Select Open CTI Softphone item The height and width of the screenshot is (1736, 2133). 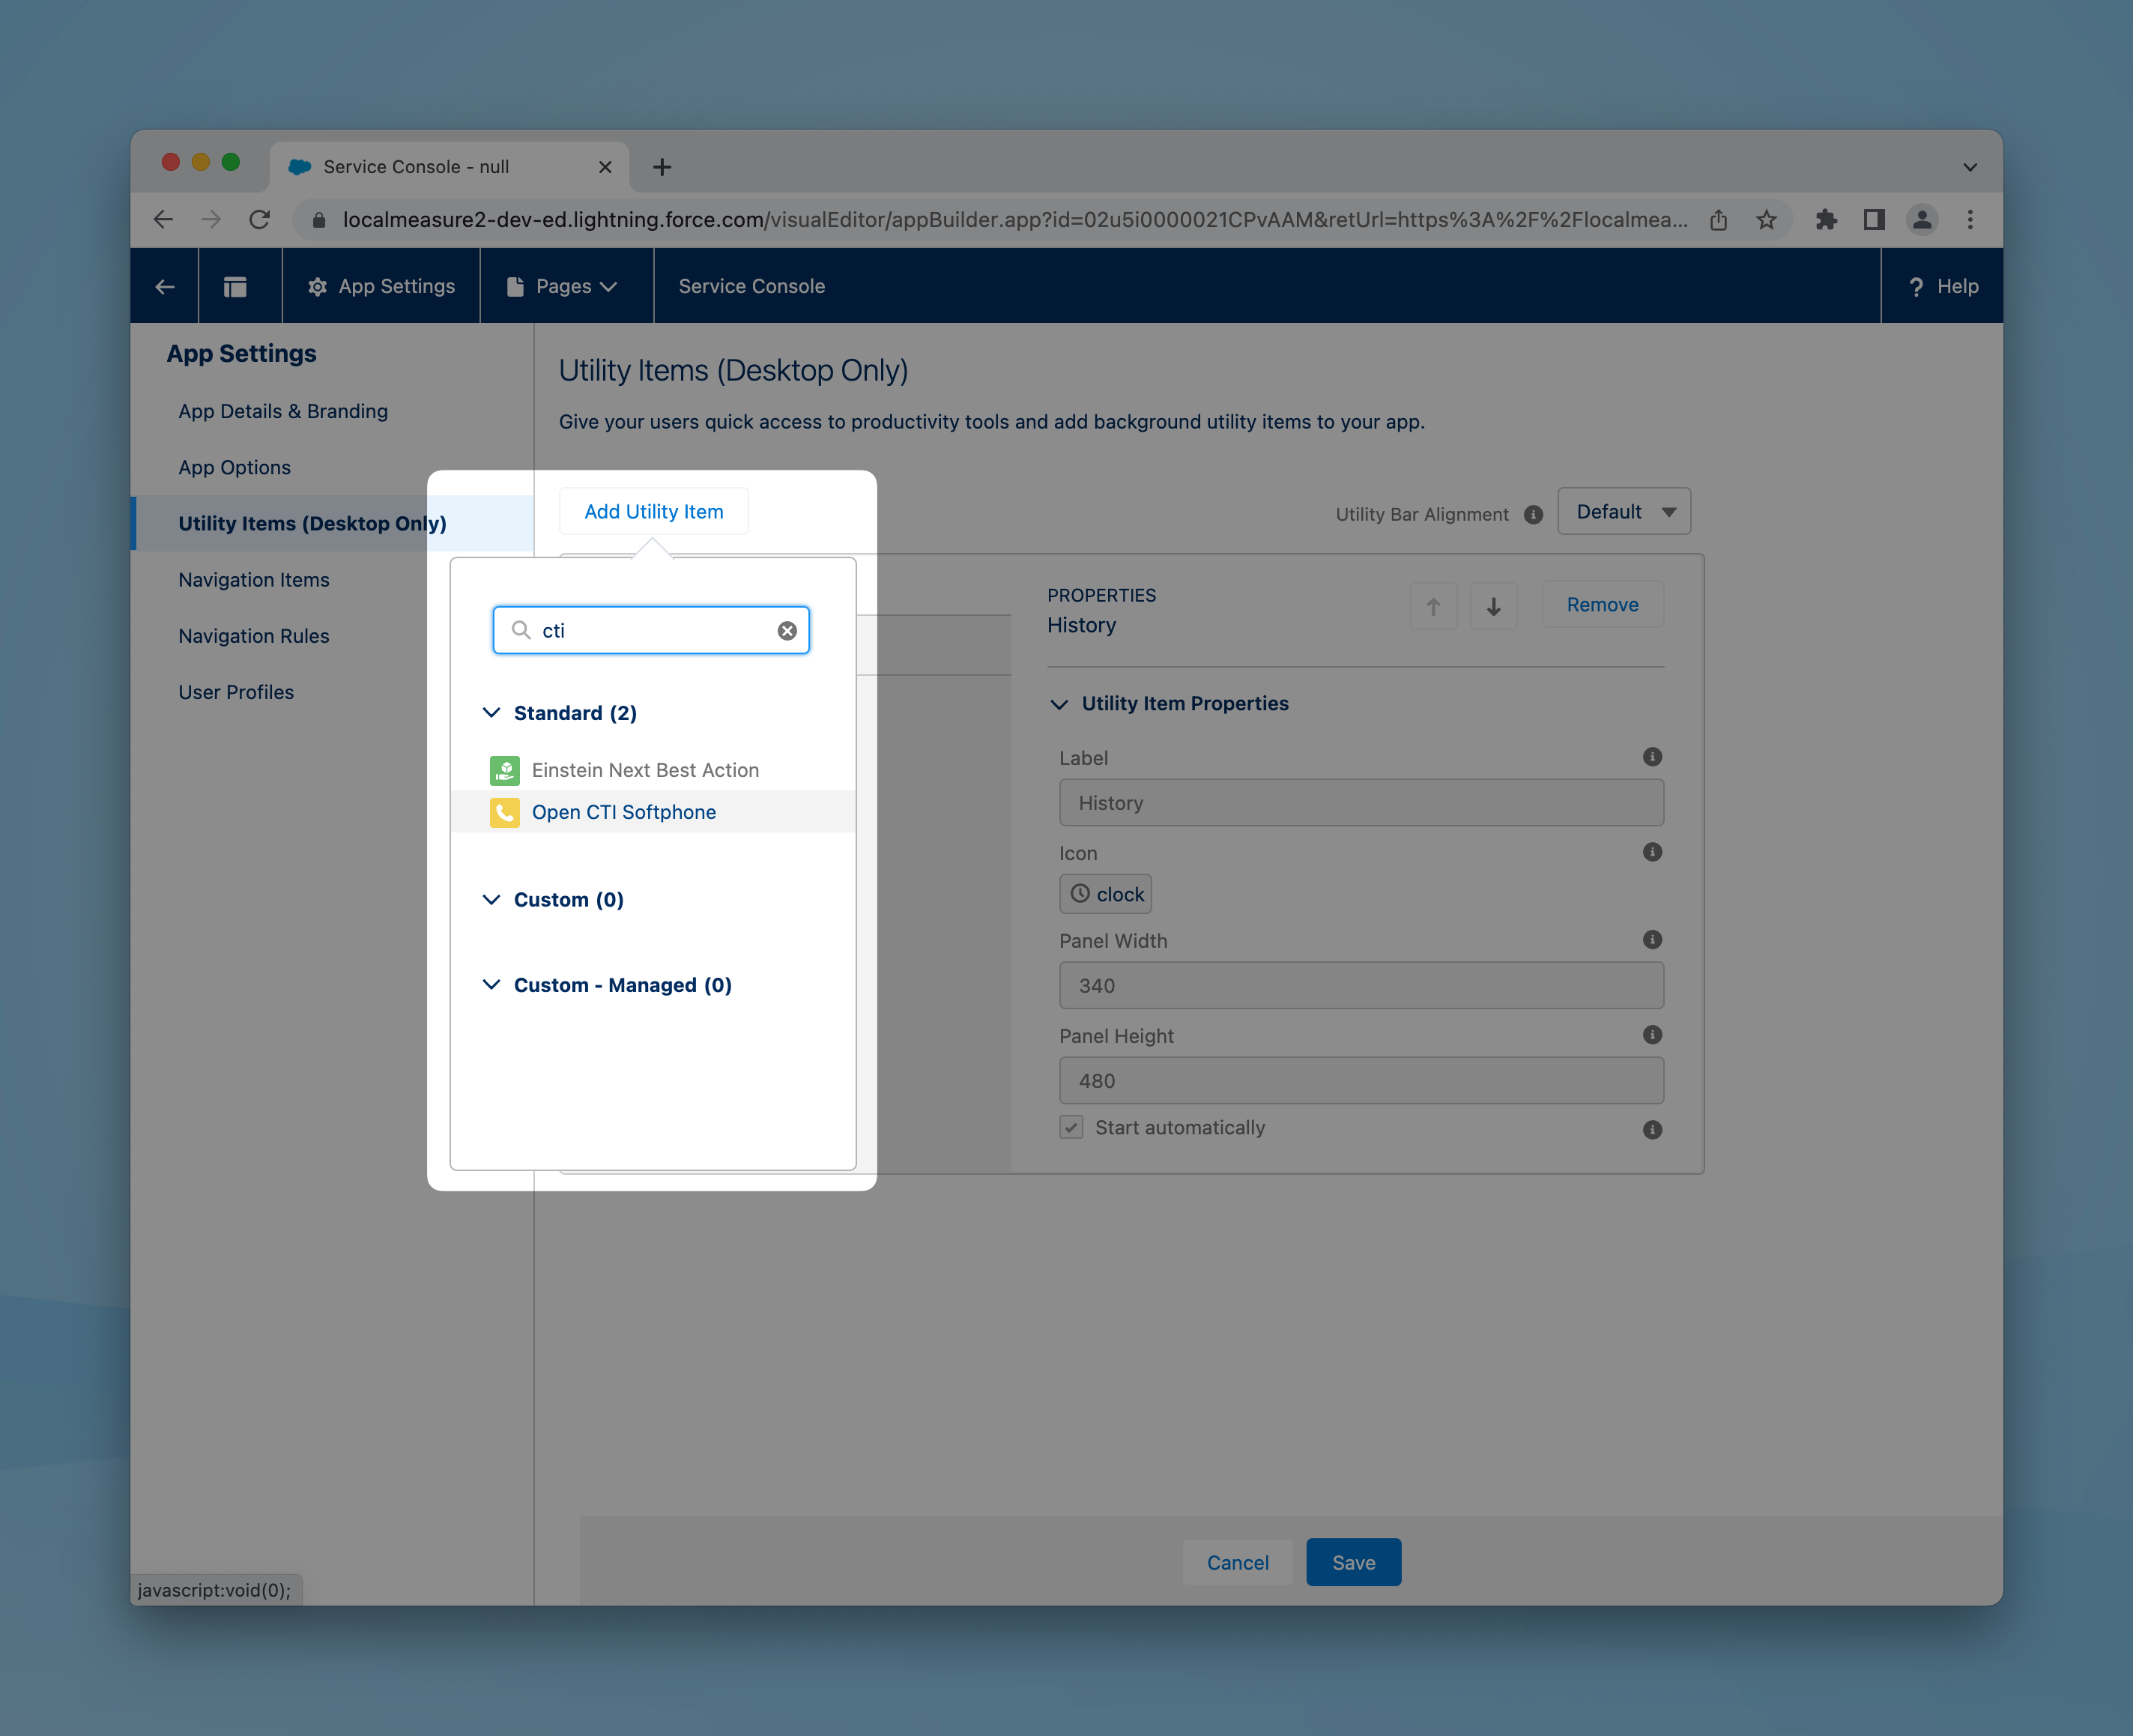[623, 812]
